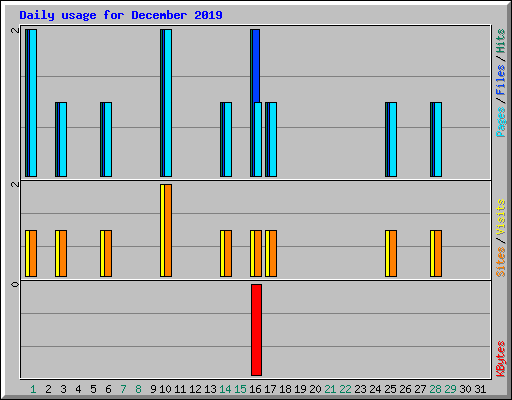Image resolution: width=512 pixels, height=400 pixels.
Task: Click the cyan Pages bar for day 1
Action: [x=33, y=103]
